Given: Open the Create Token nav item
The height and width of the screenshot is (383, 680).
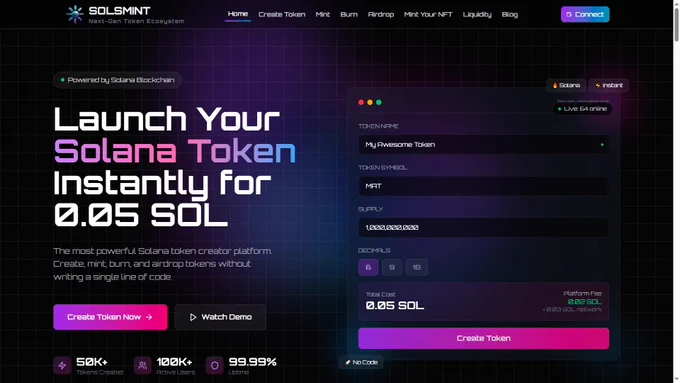Looking at the screenshot, I should click(x=281, y=14).
